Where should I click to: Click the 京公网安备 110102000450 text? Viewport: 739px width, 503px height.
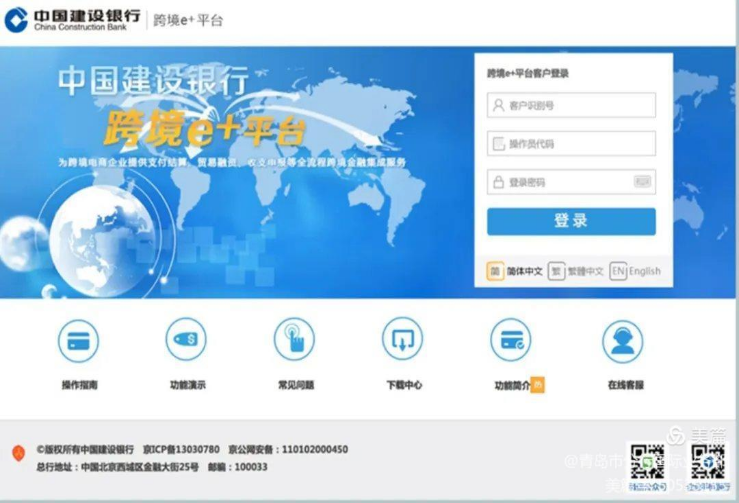coord(288,449)
